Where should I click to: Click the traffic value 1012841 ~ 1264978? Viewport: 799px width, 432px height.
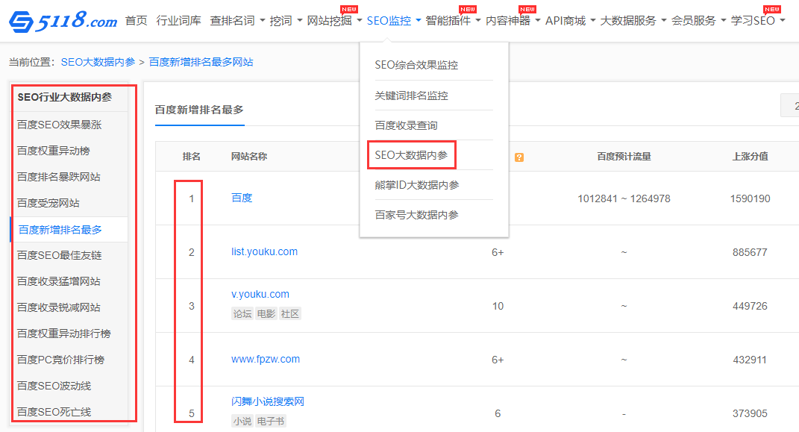tap(624, 199)
